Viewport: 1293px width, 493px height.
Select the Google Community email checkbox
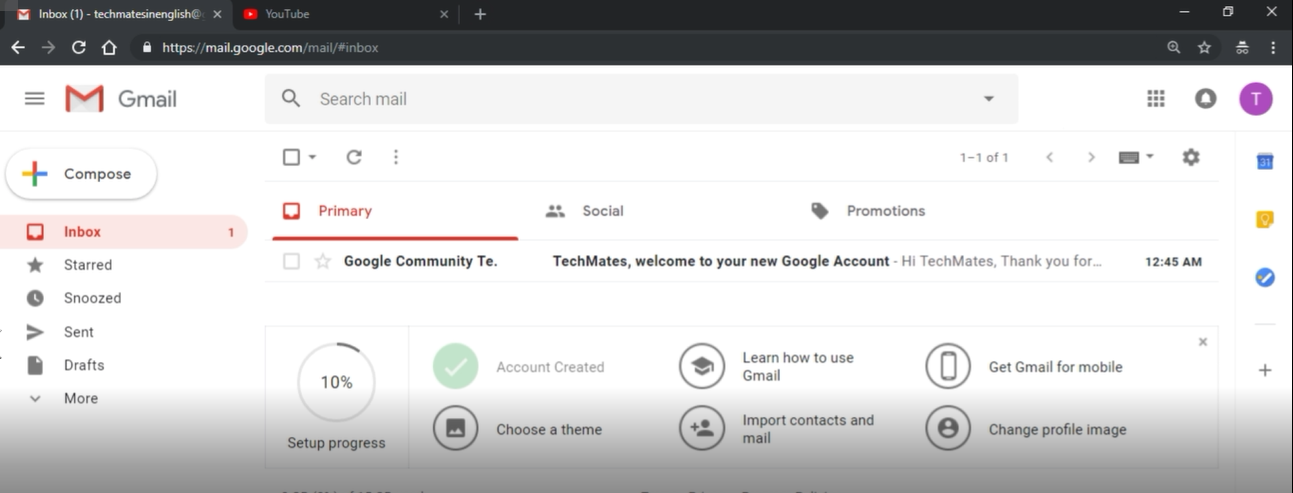(x=291, y=261)
